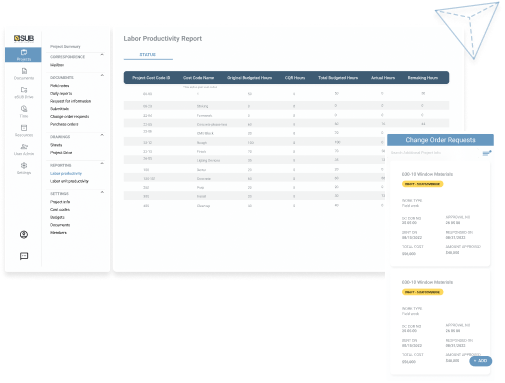Click the Labor Productivity Report heading
The height and width of the screenshot is (383, 505).
(163, 39)
